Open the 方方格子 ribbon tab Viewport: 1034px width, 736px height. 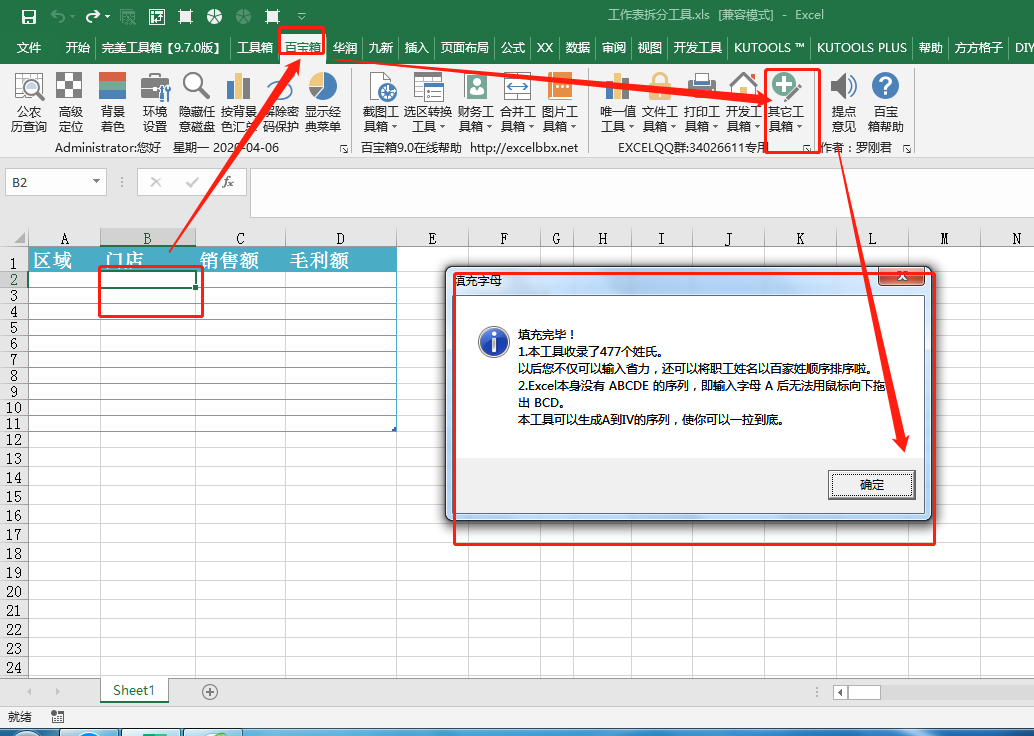979,47
